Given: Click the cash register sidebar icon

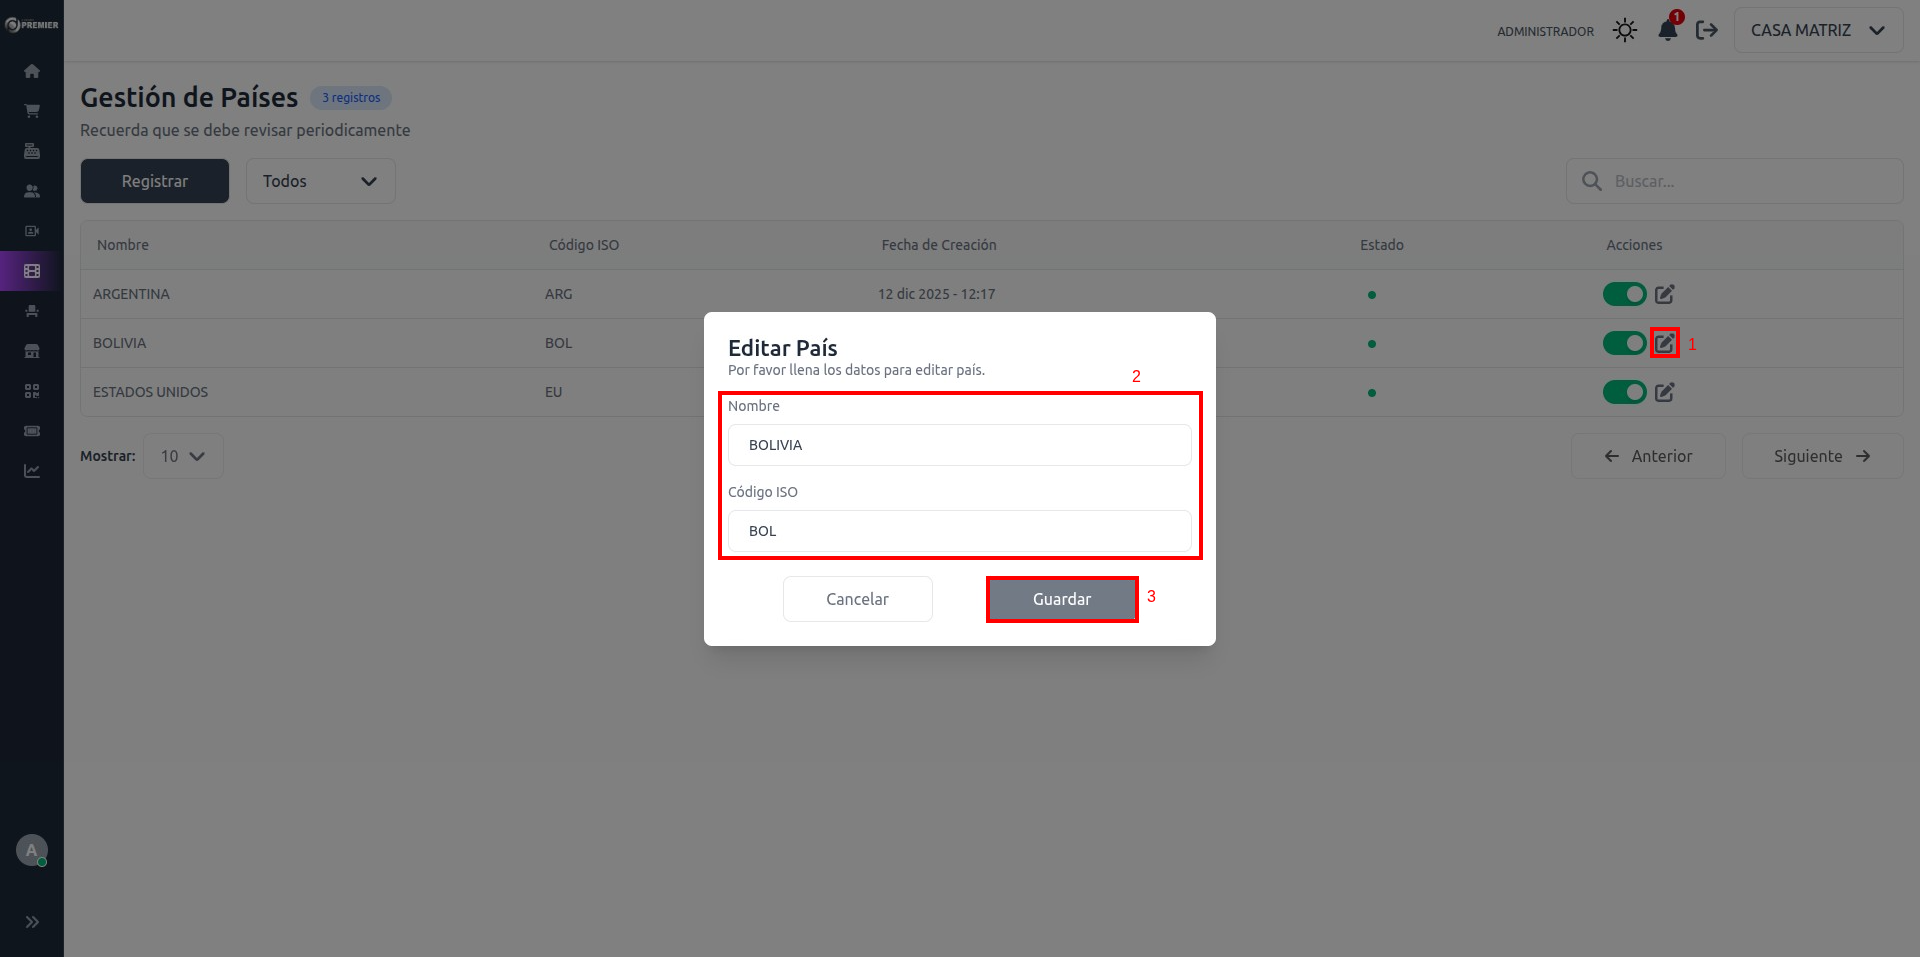Looking at the screenshot, I should 32,151.
